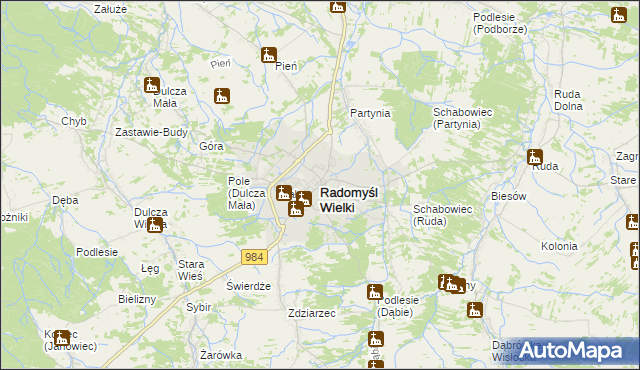Select the Świerdże label

pos(249,286)
